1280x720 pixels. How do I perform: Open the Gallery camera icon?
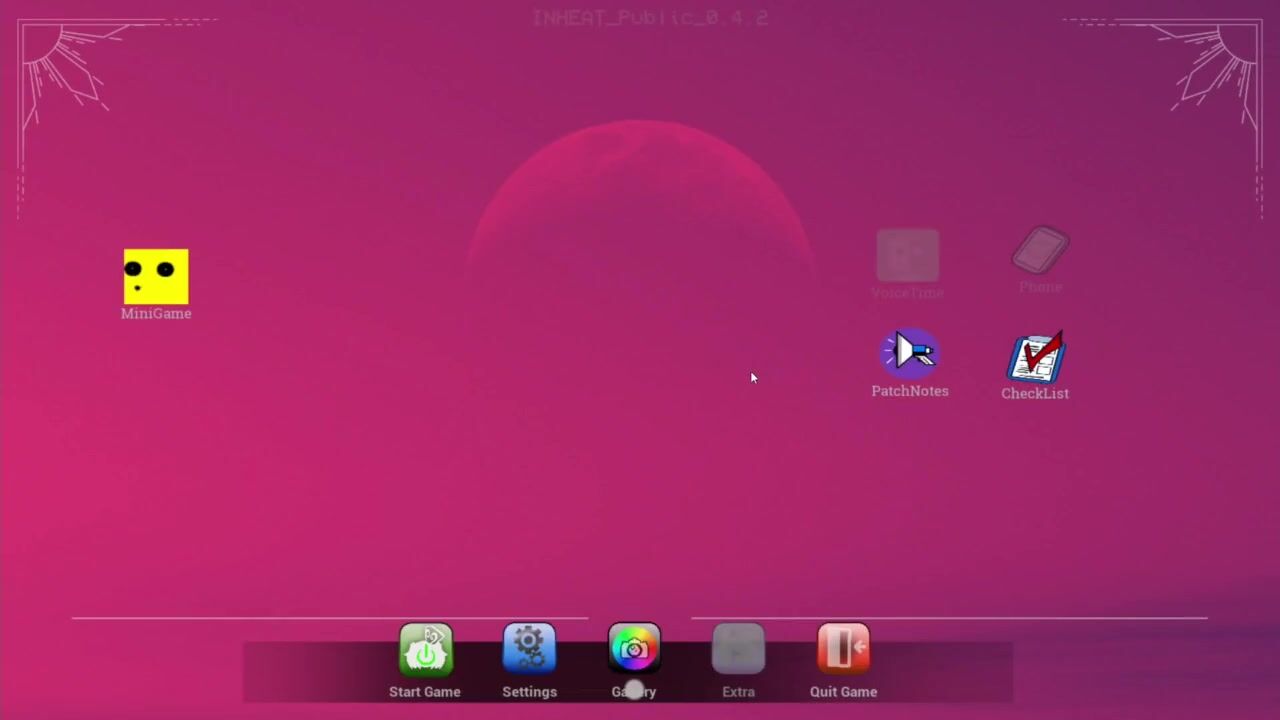coord(634,649)
